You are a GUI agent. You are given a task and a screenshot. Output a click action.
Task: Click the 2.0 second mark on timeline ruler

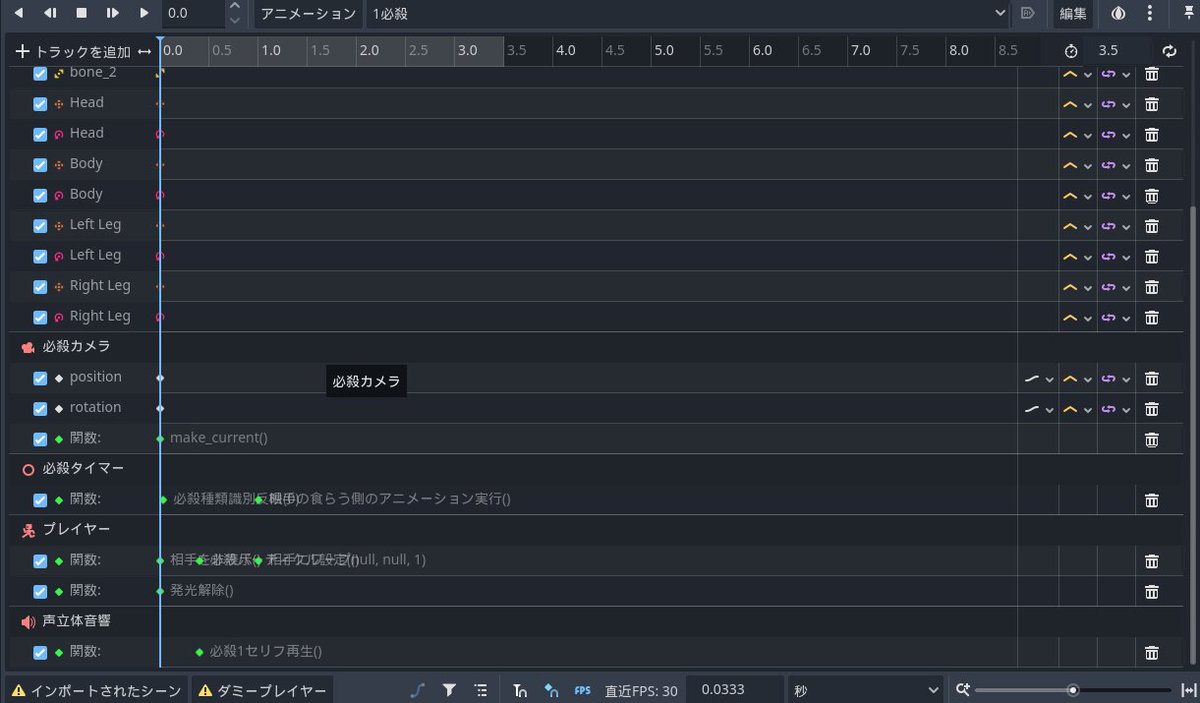pyautogui.click(x=369, y=50)
